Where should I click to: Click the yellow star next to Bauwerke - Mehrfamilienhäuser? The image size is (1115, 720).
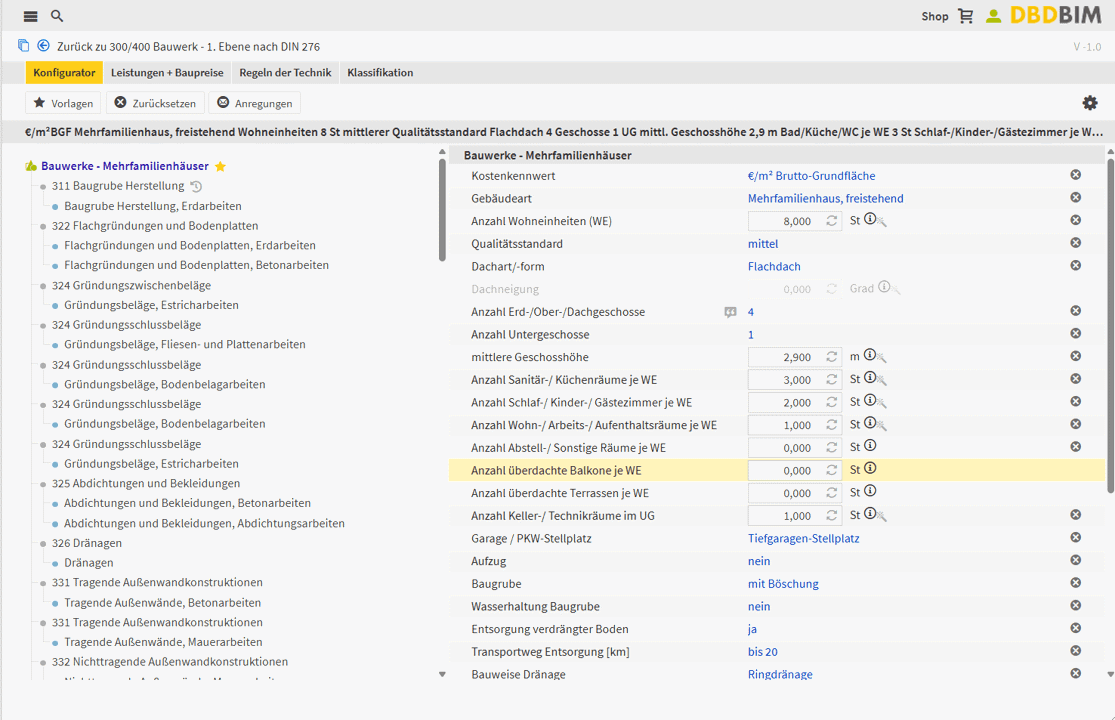click(220, 166)
